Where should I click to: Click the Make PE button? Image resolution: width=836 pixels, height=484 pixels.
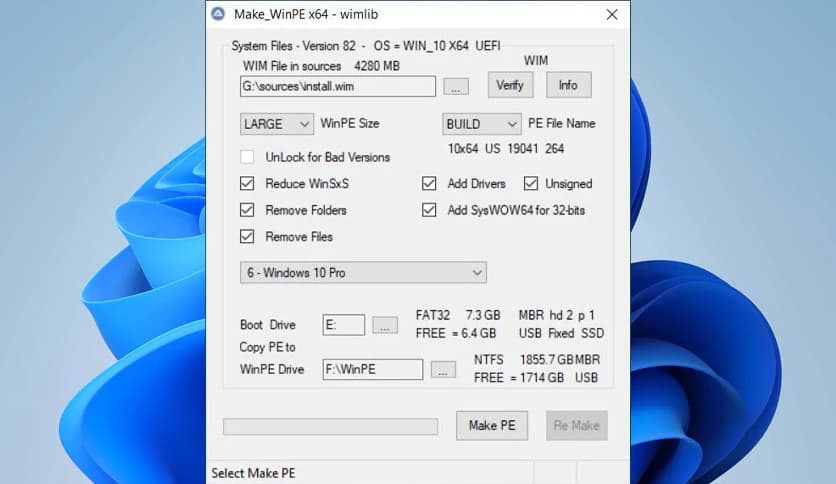pos(492,425)
